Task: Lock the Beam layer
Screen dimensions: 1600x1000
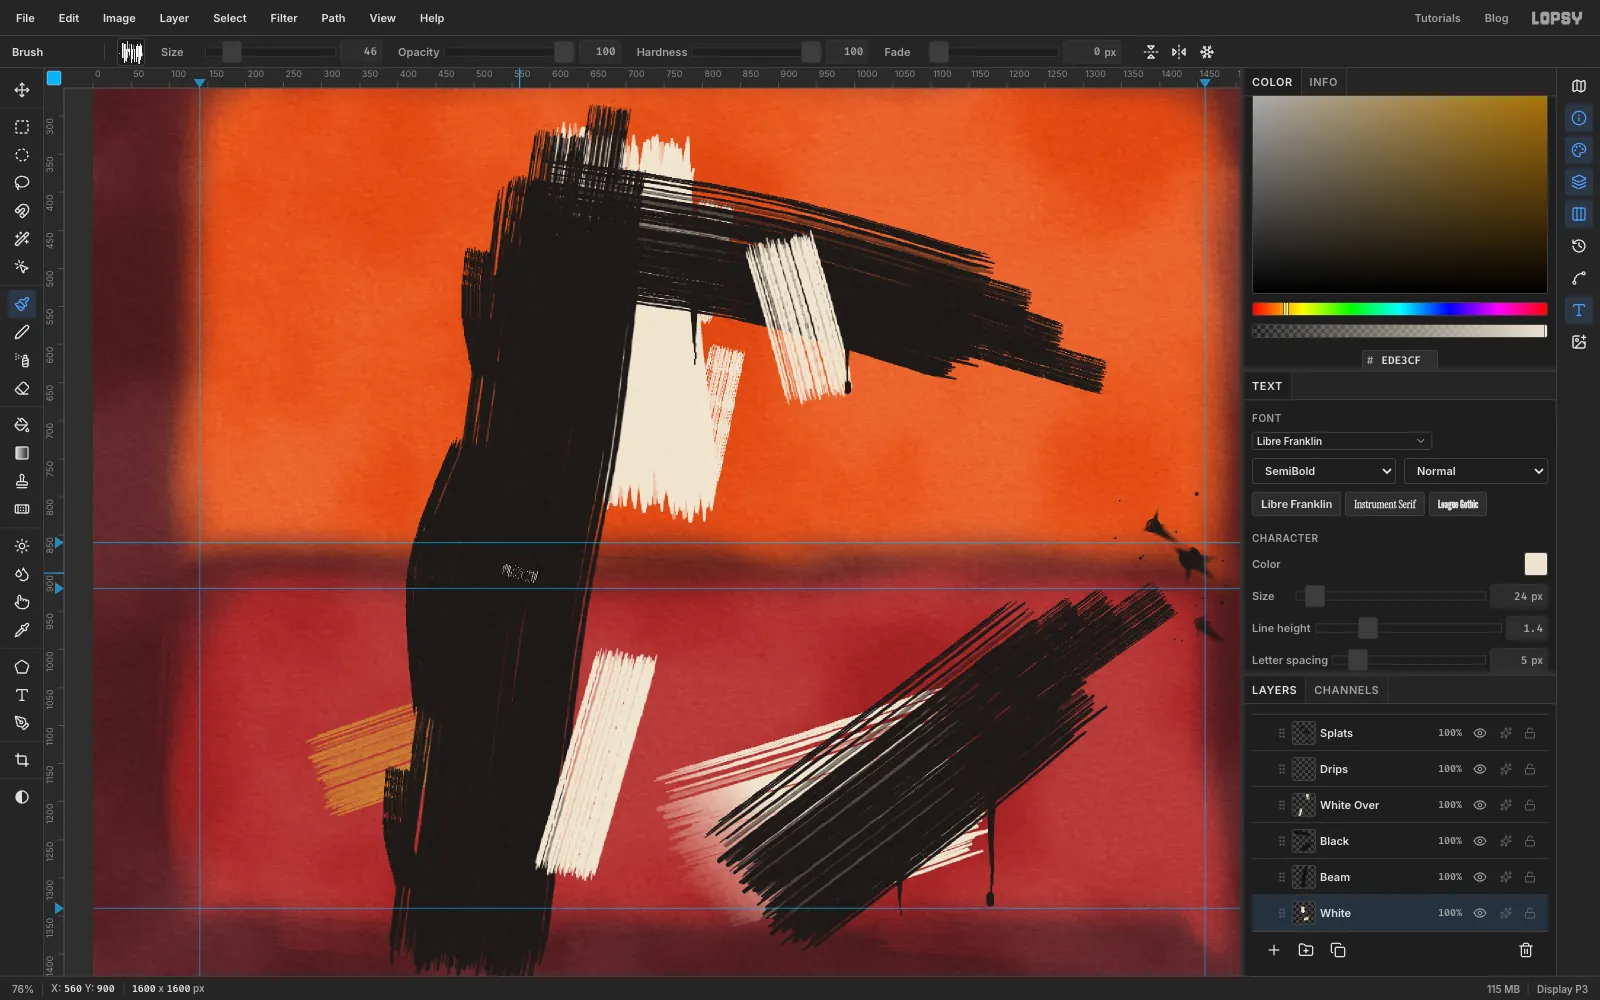Action: (1530, 877)
